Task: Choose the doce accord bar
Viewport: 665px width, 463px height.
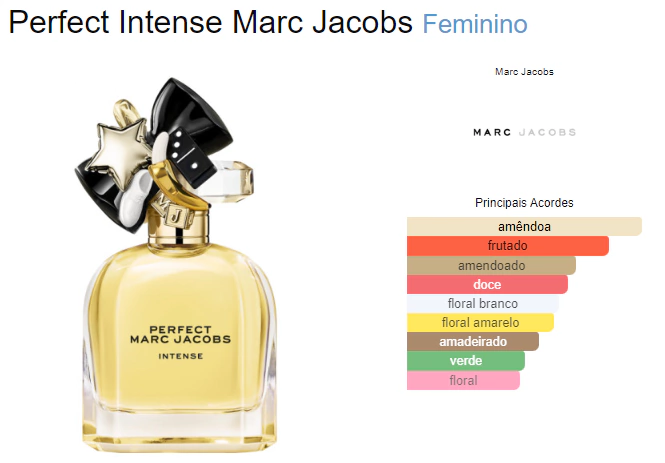Action: (x=487, y=284)
